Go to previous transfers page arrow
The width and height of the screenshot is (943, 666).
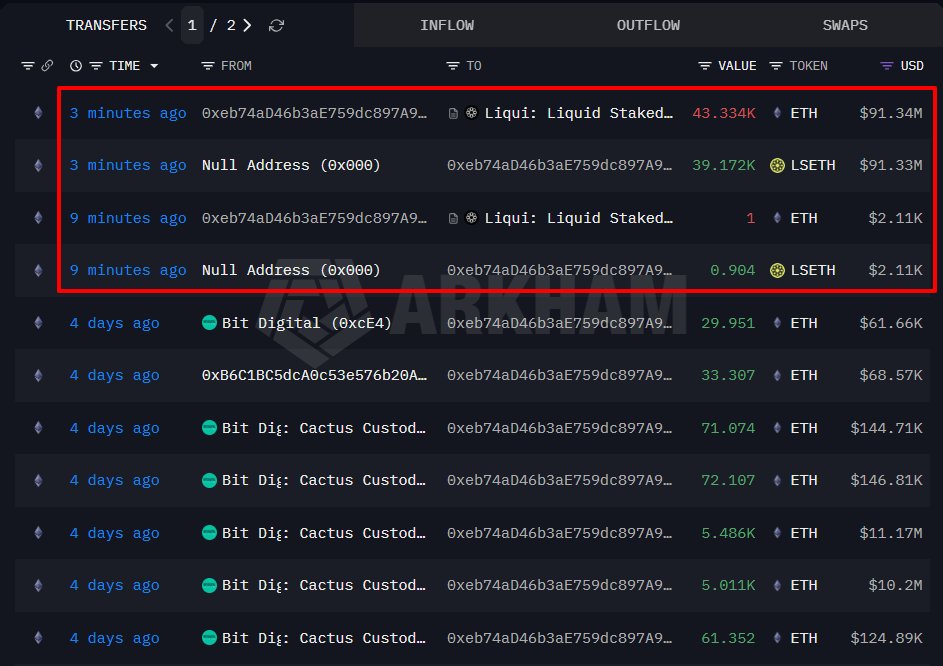[169, 25]
